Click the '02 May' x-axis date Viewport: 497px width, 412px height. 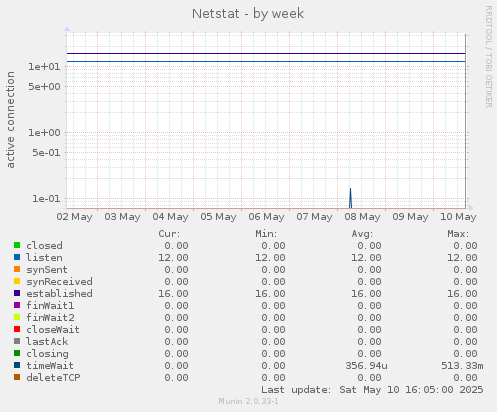[x=74, y=217]
